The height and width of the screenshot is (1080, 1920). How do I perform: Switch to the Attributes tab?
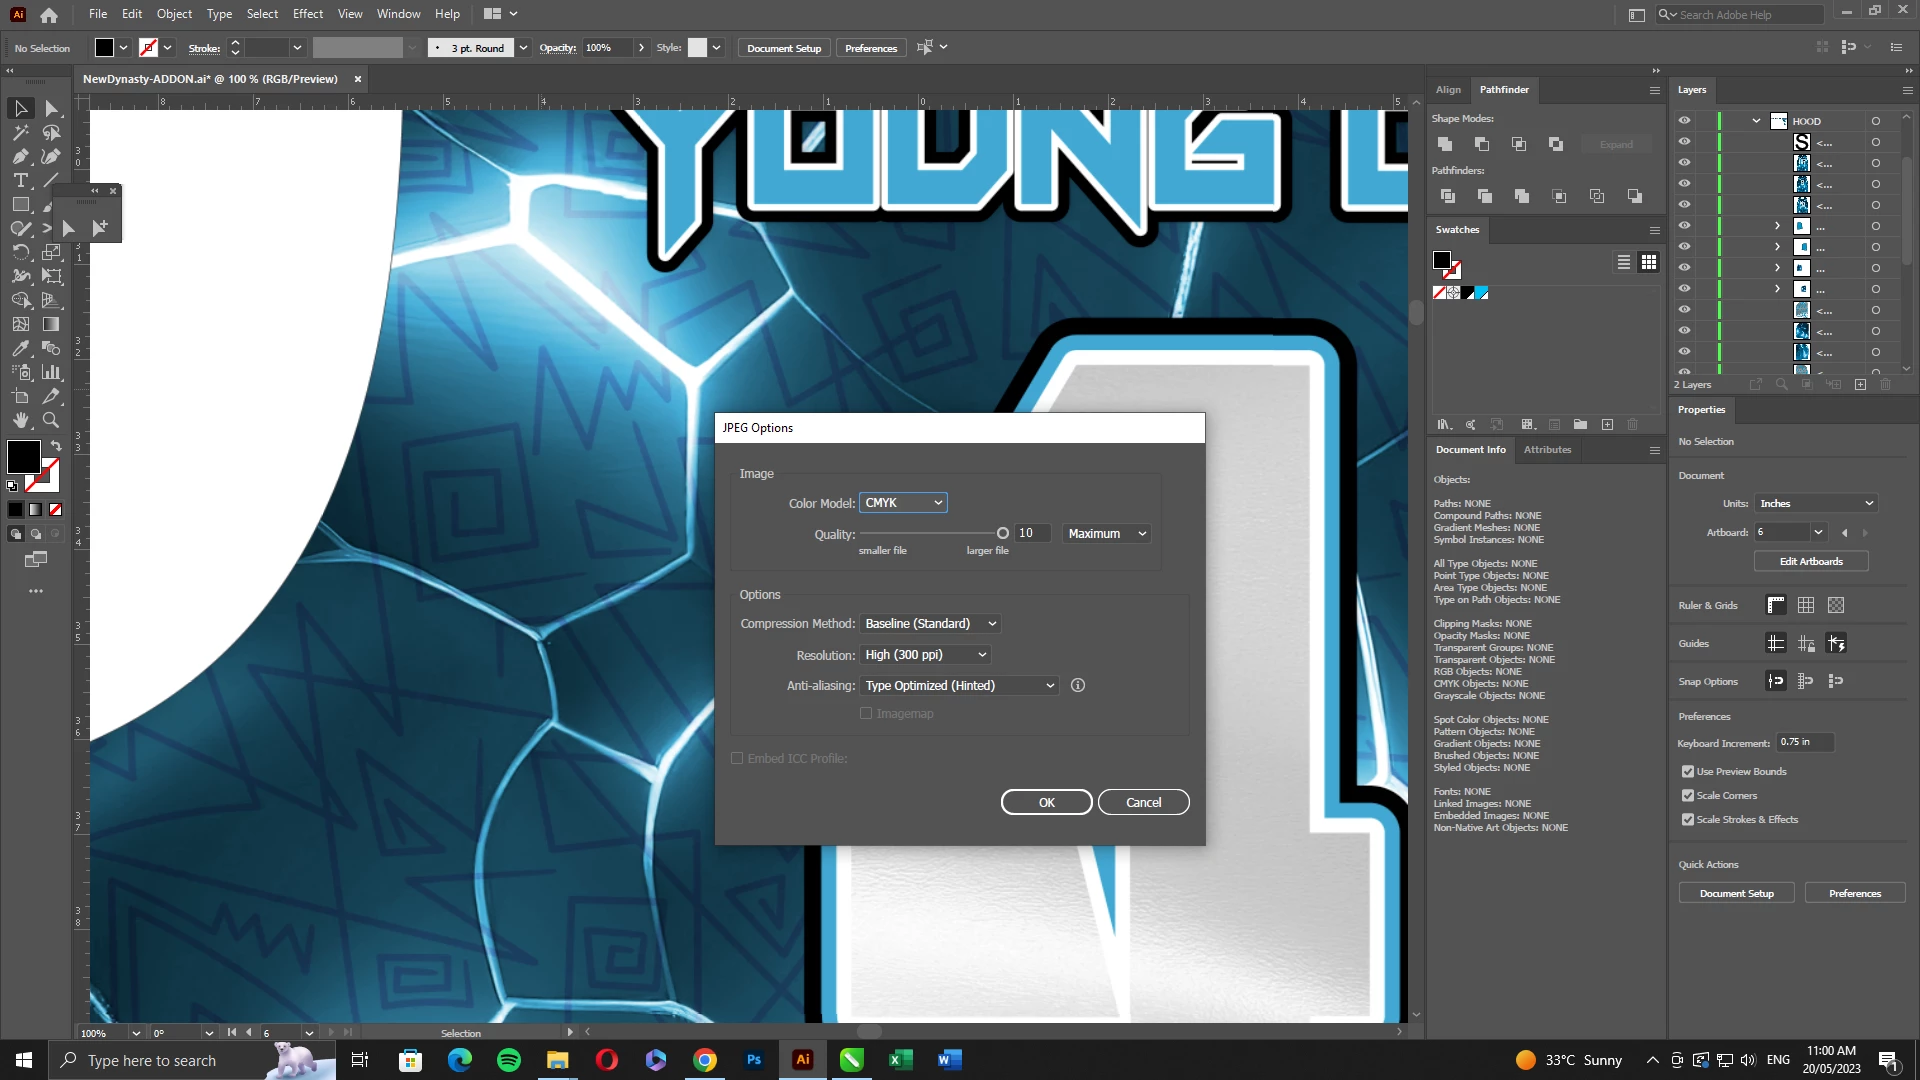click(1547, 450)
